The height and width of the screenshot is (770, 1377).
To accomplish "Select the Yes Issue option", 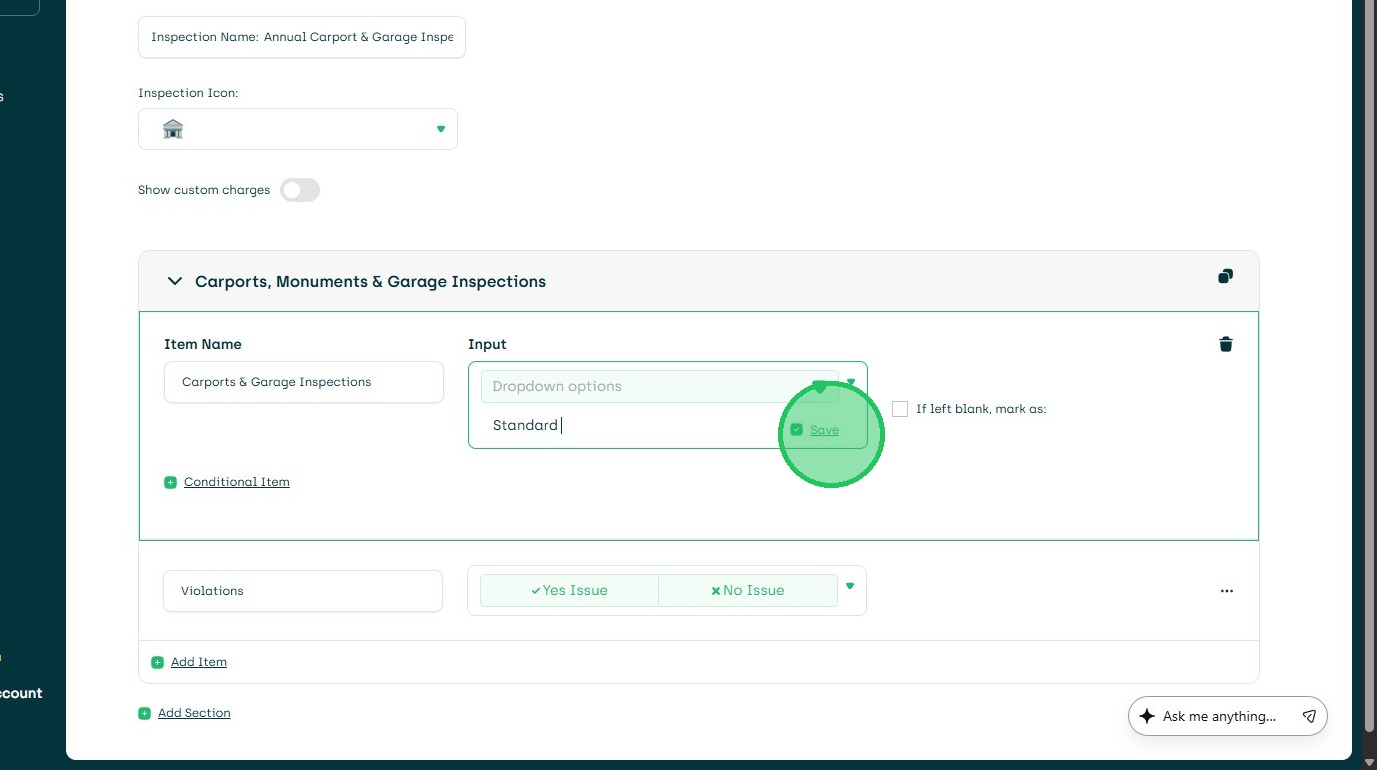I will click(569, 590).
